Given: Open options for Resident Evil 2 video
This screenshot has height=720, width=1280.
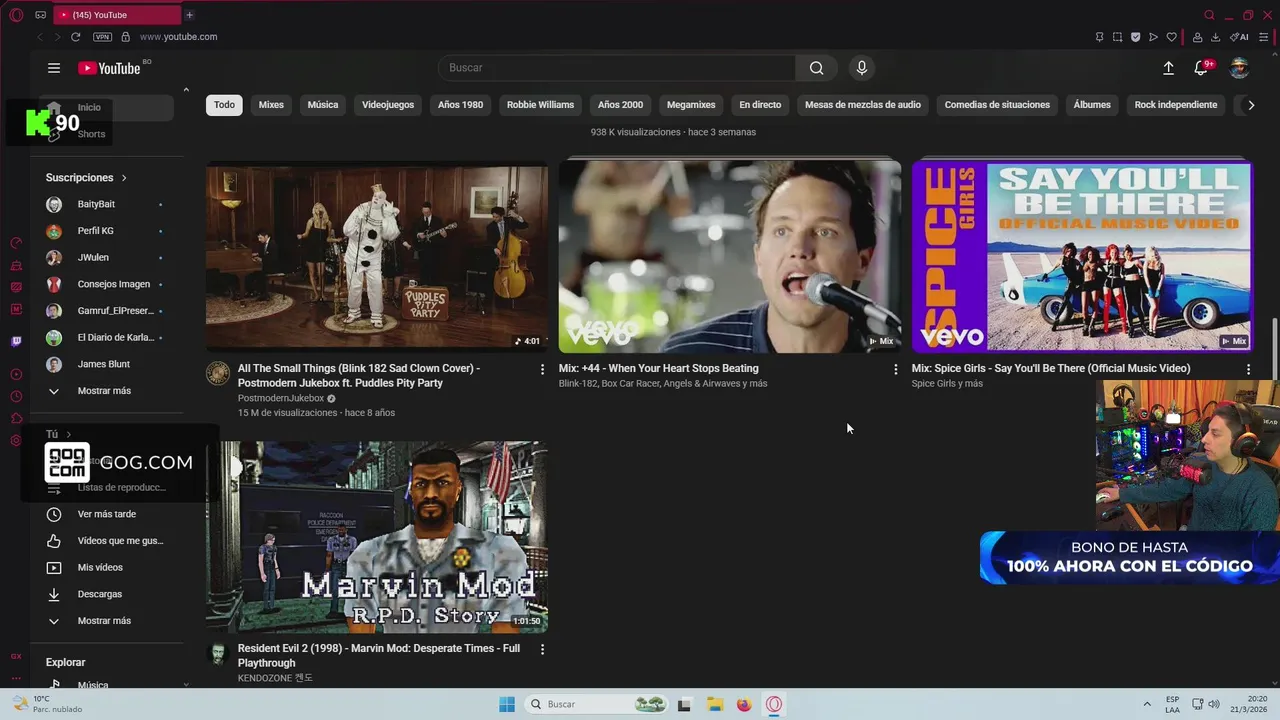Looking at the screenshot, I should point(542,649).
